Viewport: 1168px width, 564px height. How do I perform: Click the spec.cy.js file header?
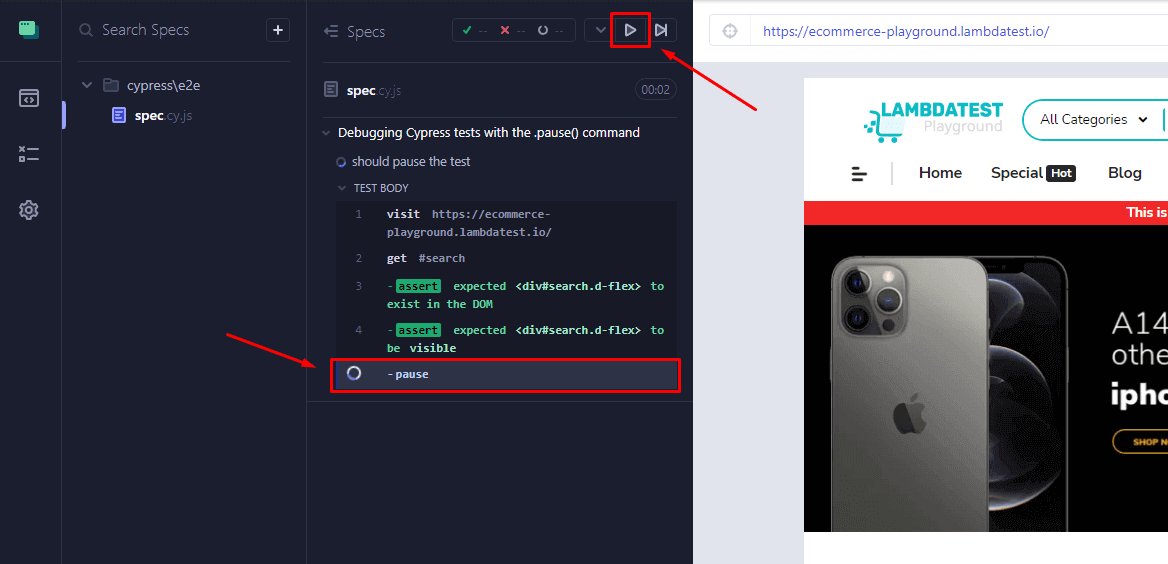(363, 90)
